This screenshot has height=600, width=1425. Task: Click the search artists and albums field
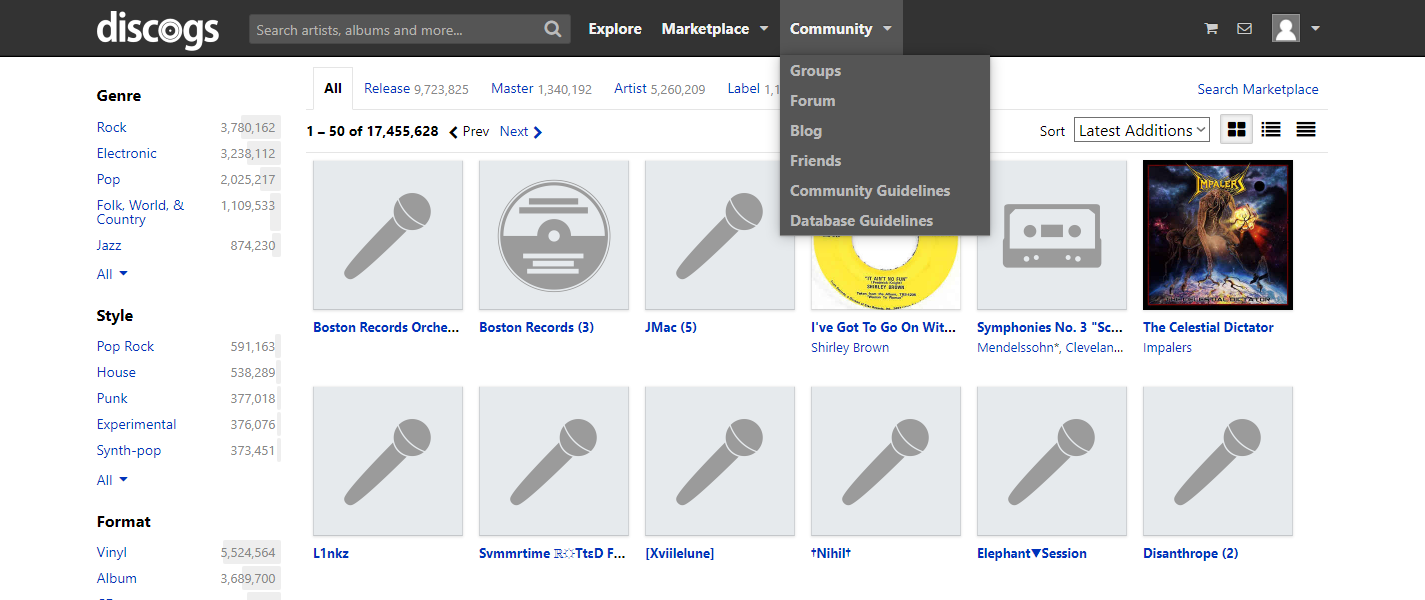point(395,30)
